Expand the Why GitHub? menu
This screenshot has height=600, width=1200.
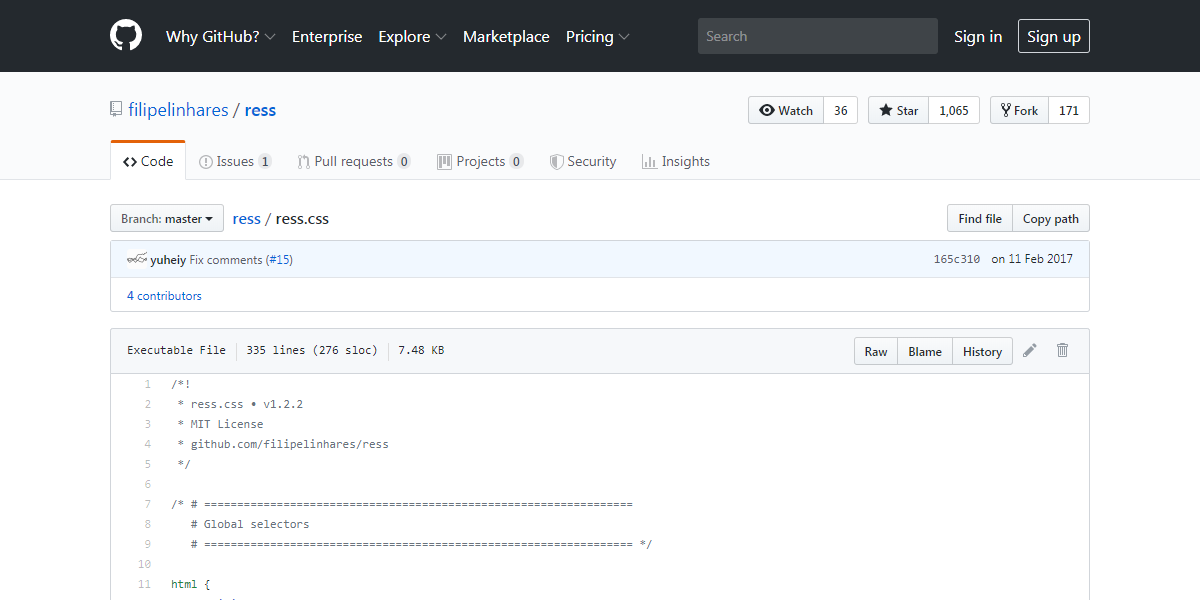pyautogui.click(x=220, y=36)
